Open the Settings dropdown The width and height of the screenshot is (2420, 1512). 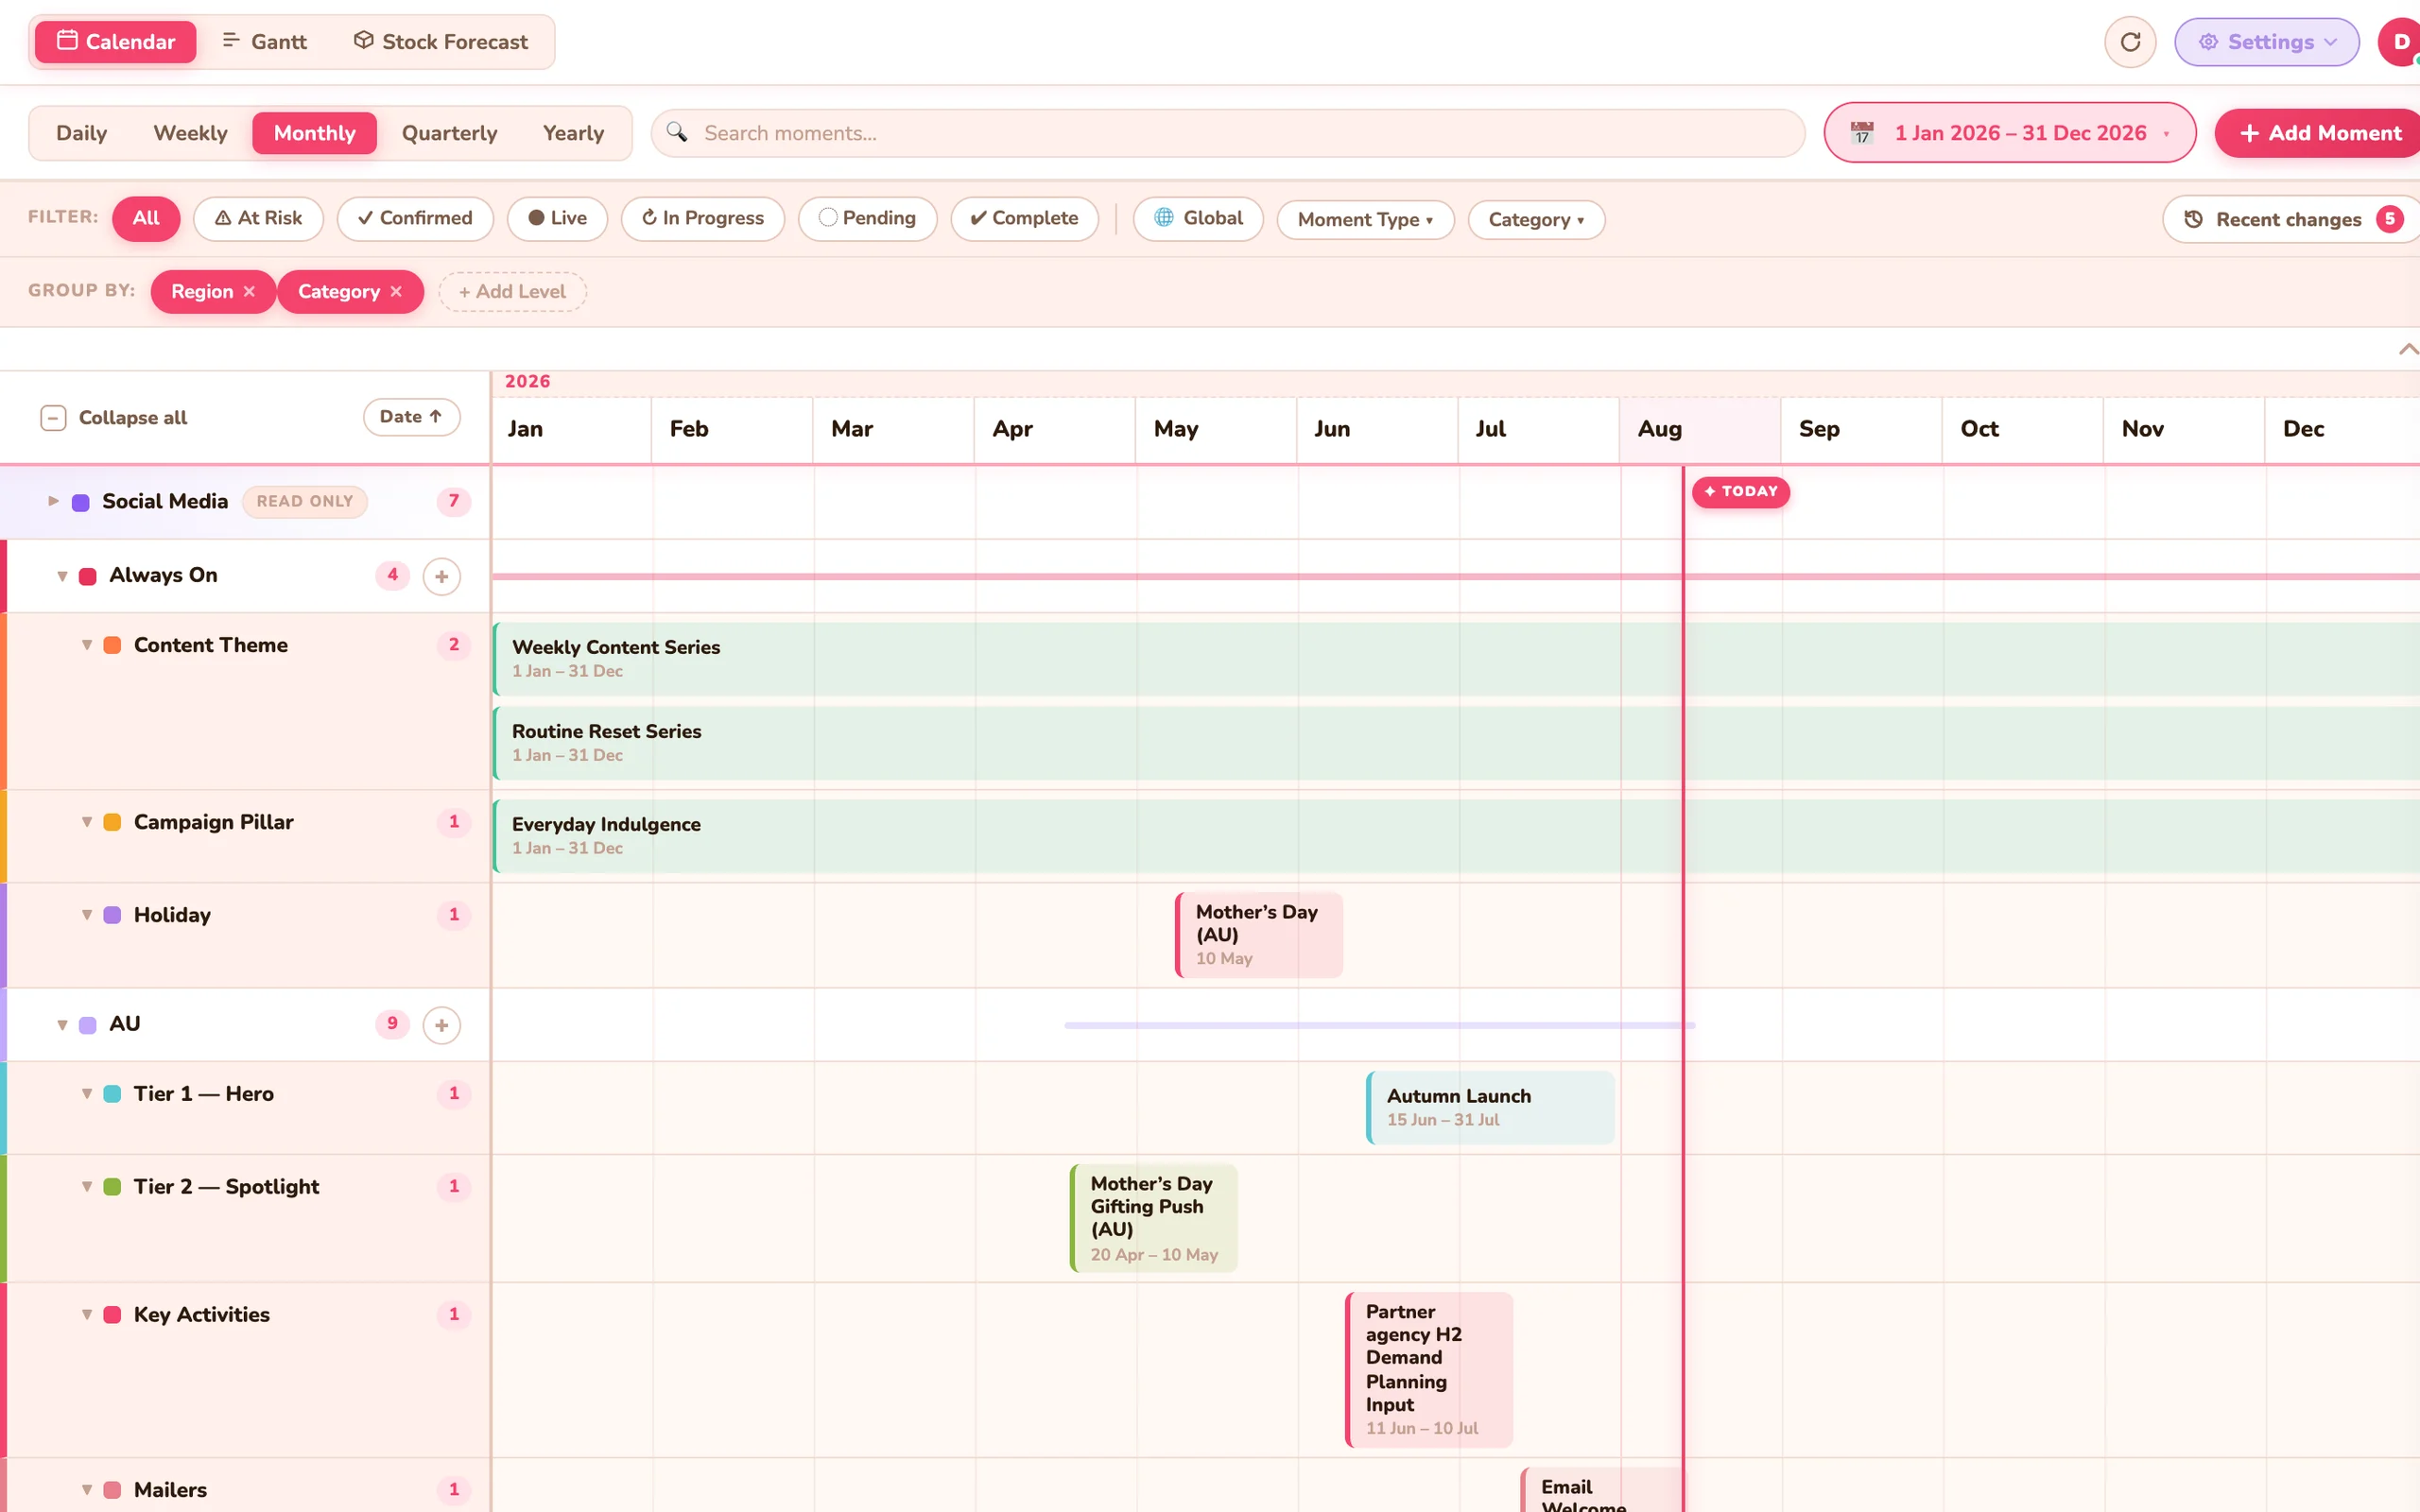[x=2266, y=42]
